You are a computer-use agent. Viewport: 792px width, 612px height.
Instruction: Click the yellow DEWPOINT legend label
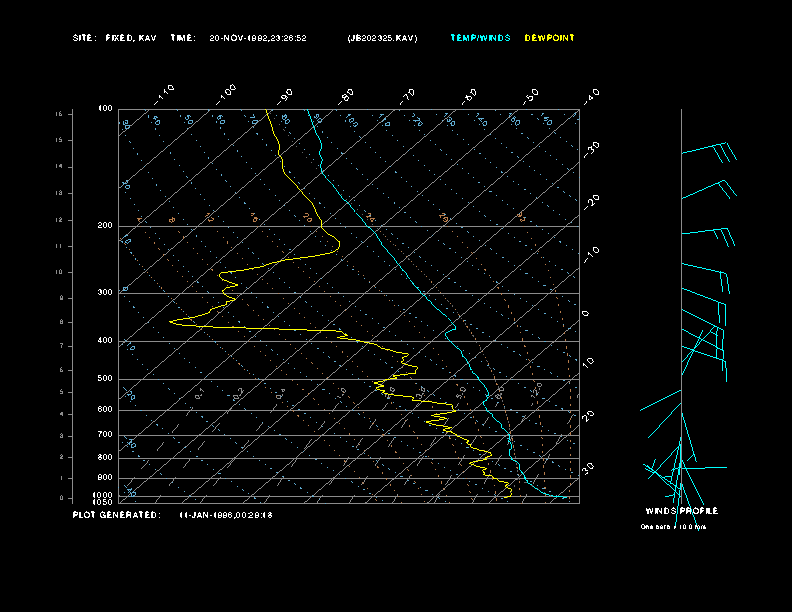coord(549,38)
